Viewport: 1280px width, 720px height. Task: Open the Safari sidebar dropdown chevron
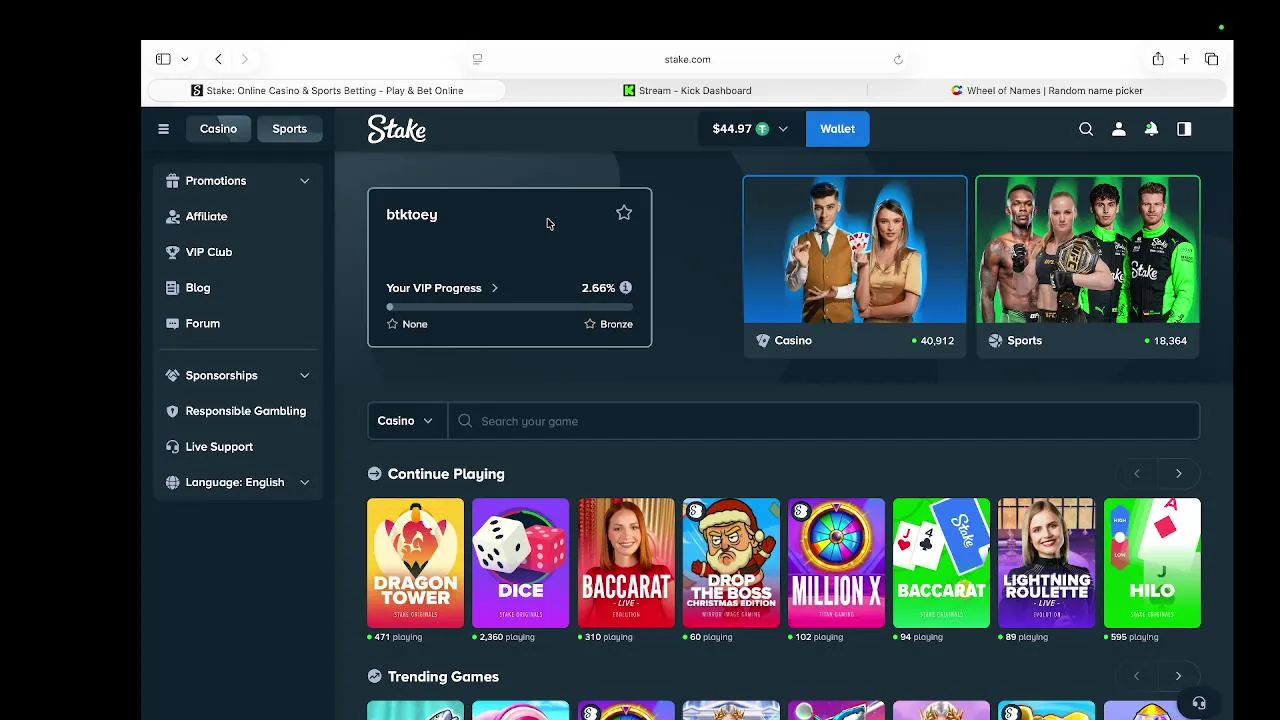pyautogui.click(x=185, y=59)
